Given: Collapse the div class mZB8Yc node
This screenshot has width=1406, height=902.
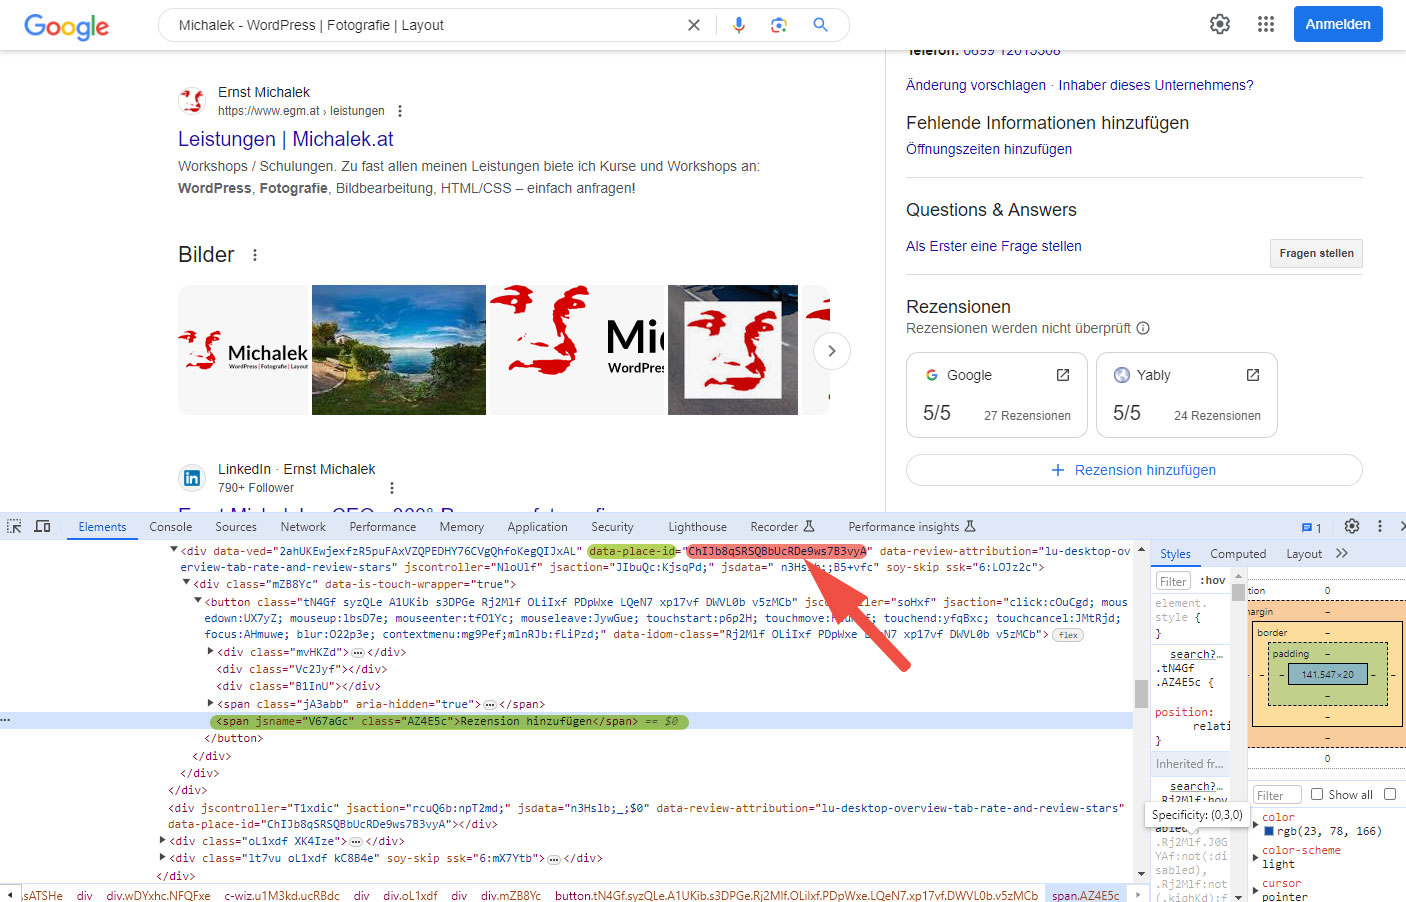Looking at the screenshot, I should tap(186, 584).
